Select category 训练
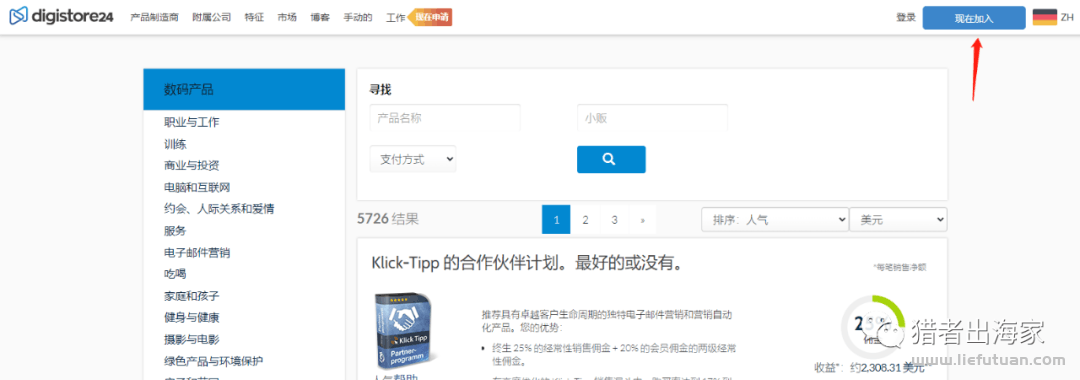This screenshot has height=380, width=1080. pyautogui.click(x=175, y=145)
